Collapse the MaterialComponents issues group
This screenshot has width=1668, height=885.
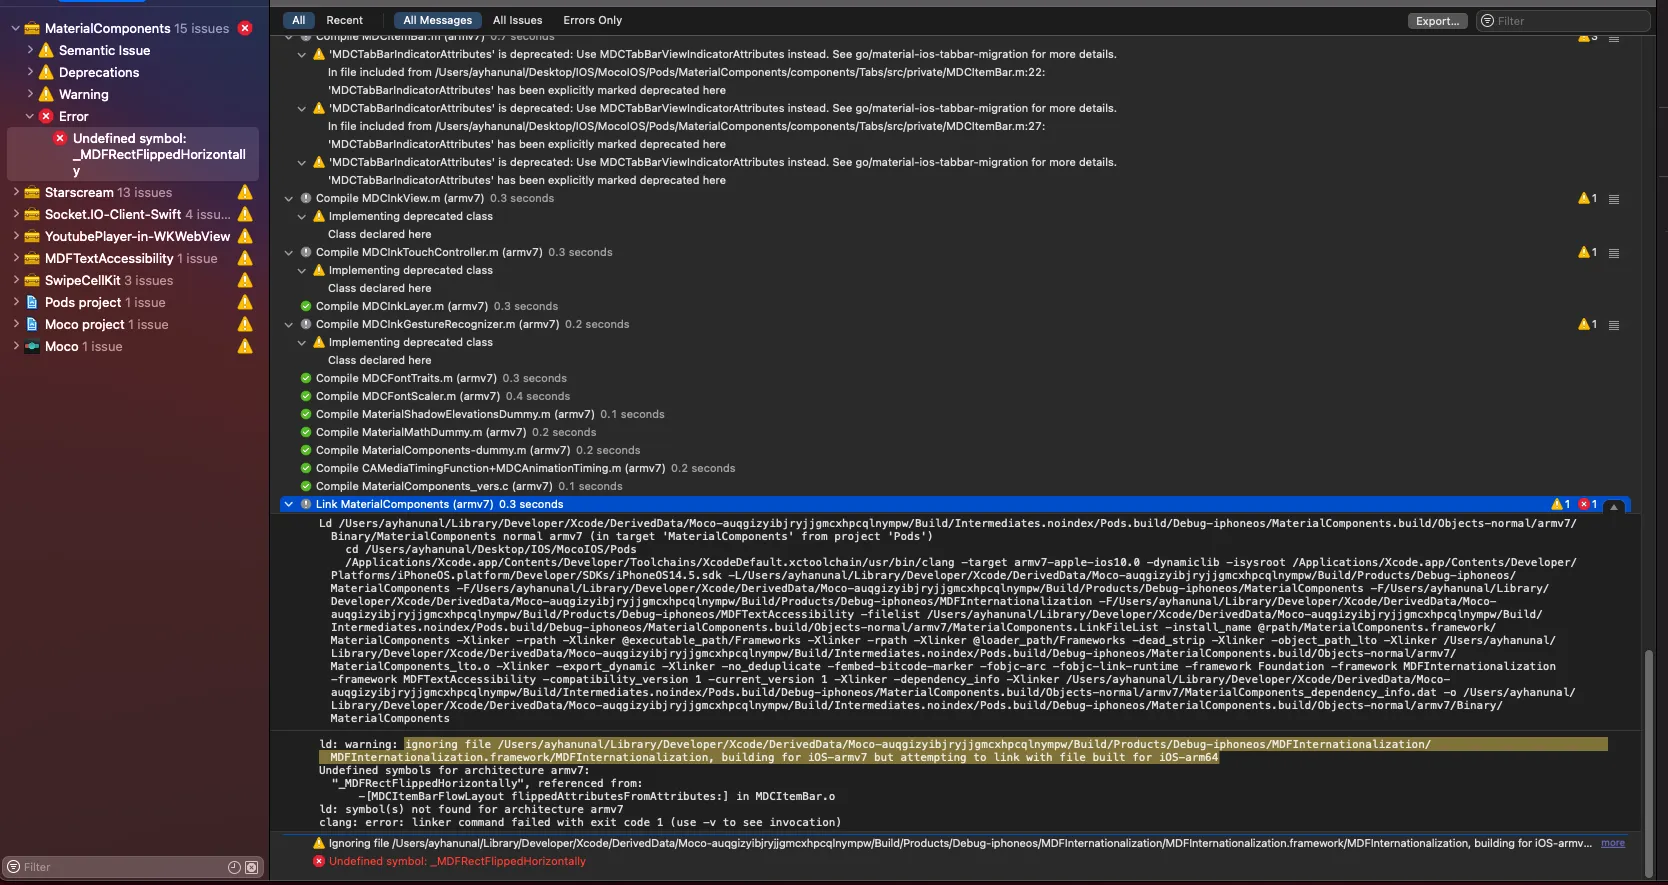(15, 28)
